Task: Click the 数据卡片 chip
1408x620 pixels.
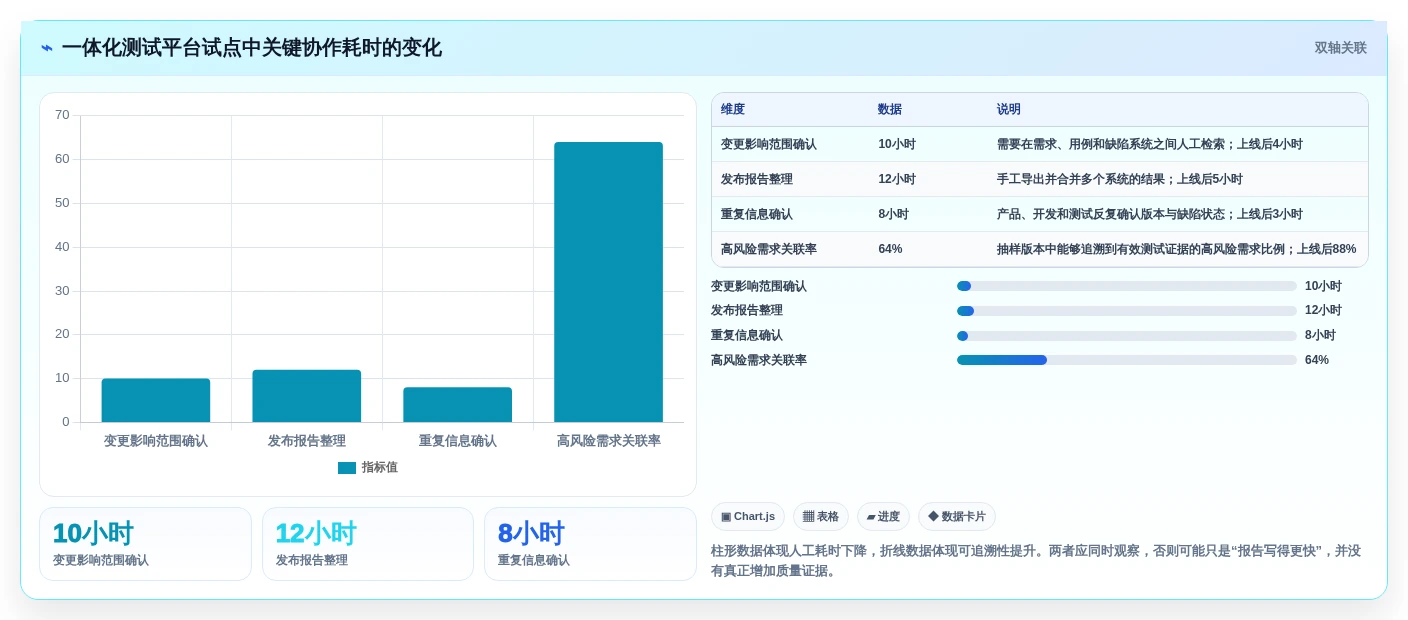Action: 957,517
